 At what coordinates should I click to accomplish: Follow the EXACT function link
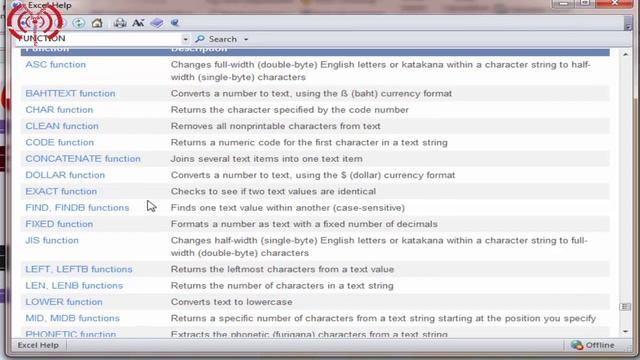click(x=61, y=191)
